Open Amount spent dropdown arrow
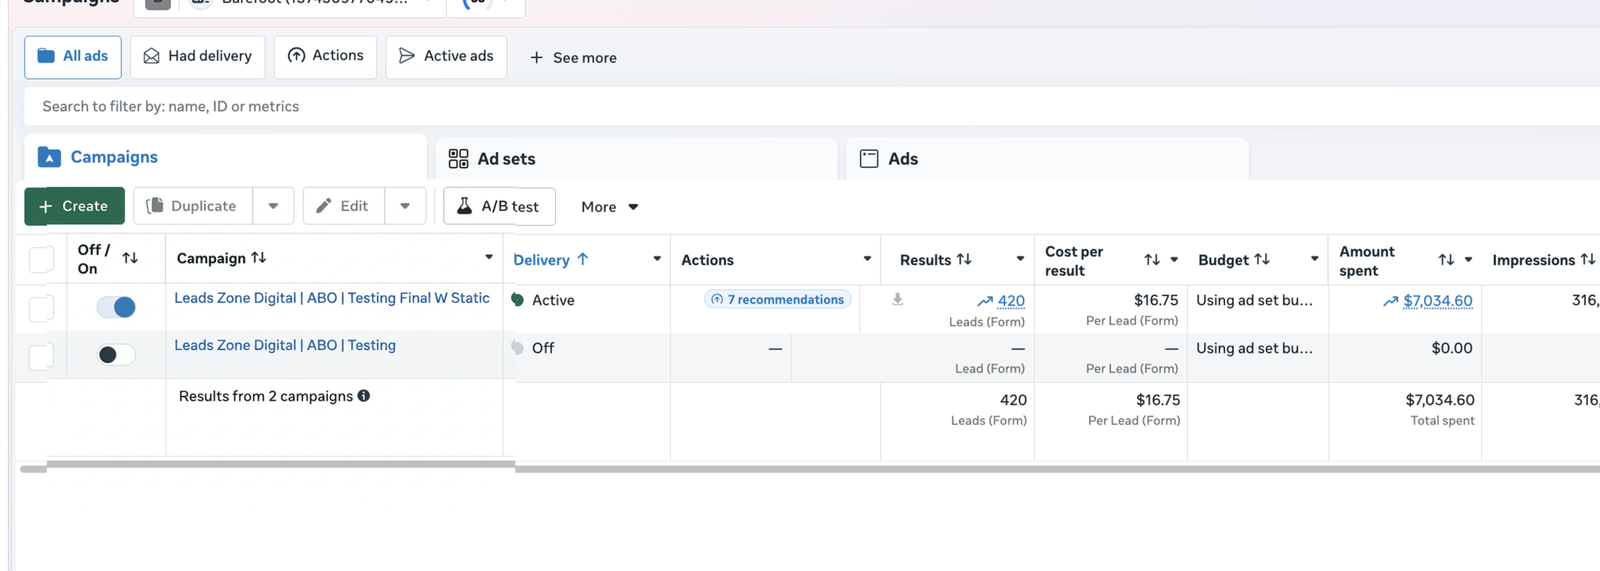Screen dimensions: 1600x571 (x=1468, y=260)
